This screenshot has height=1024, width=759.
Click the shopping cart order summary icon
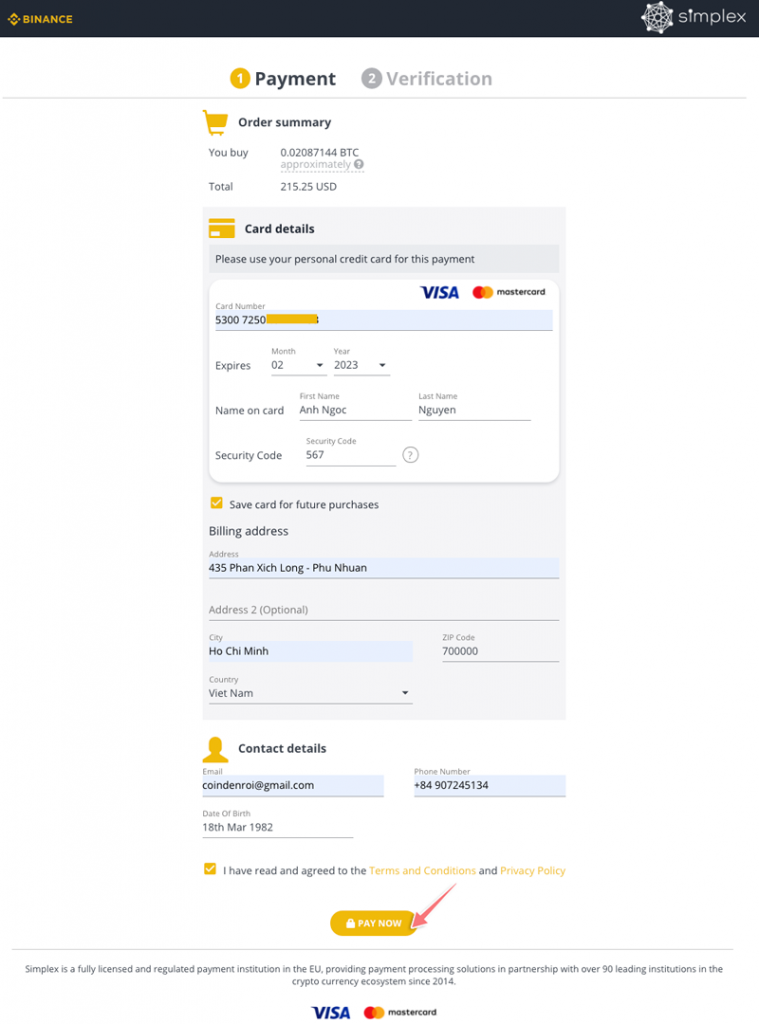215,122
